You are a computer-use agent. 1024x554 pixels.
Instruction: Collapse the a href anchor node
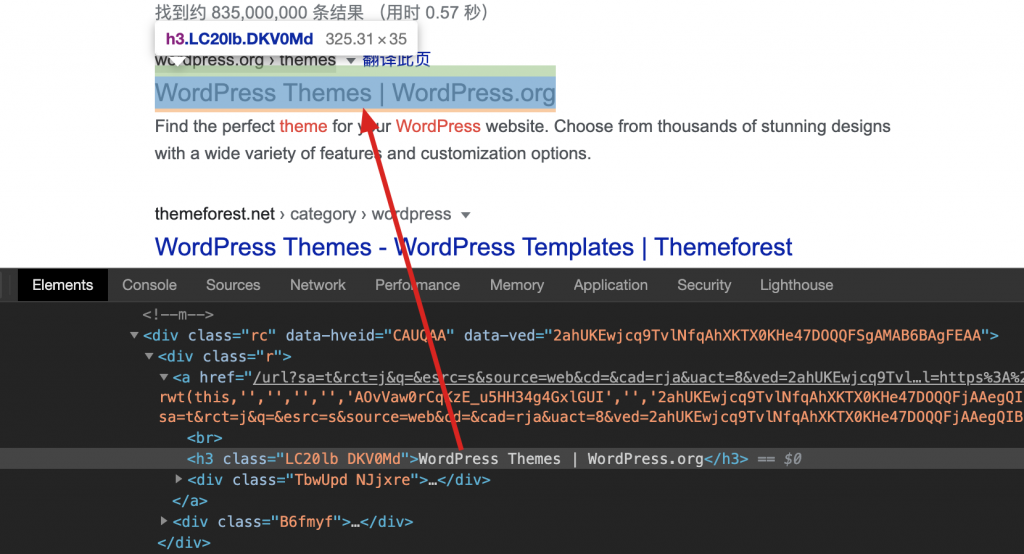pos(164,378)
